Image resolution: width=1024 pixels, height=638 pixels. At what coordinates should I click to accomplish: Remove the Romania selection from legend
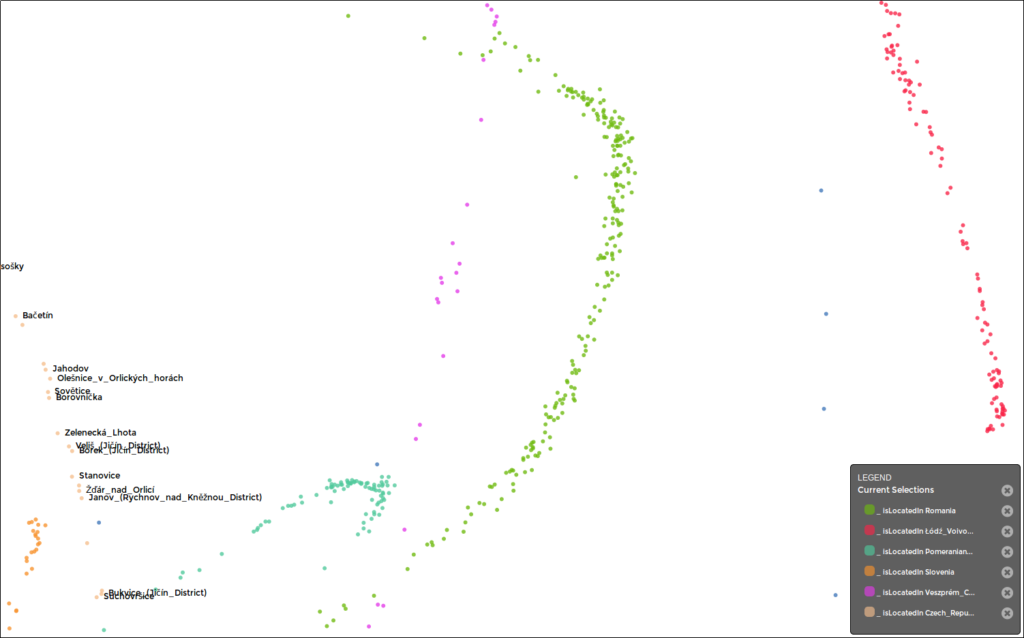click(1007, 510)
